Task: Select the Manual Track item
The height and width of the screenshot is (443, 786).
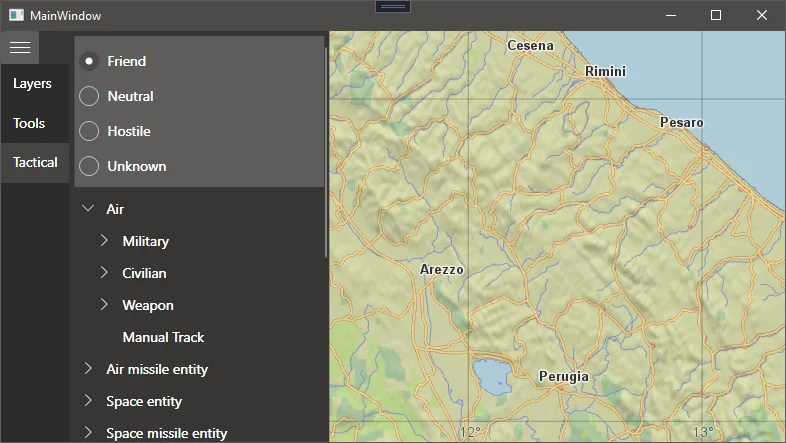Action: click(163, 337)
